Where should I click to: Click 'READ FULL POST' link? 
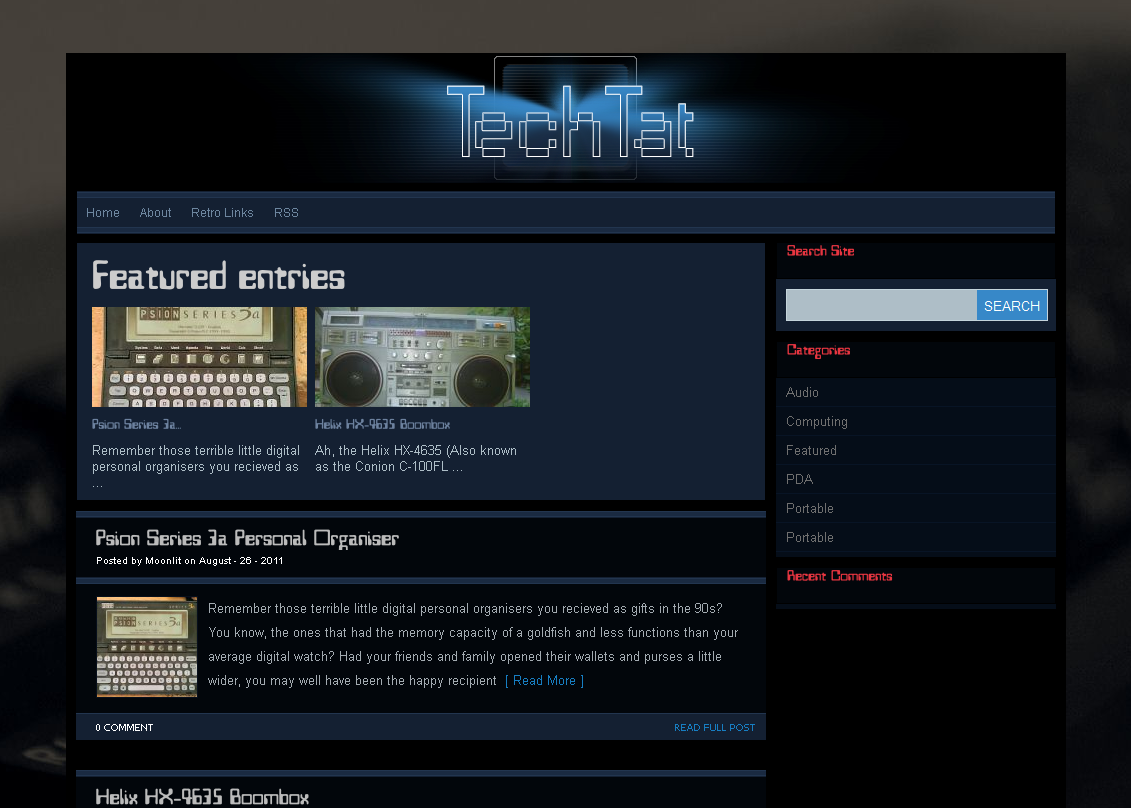pos(714,727)
